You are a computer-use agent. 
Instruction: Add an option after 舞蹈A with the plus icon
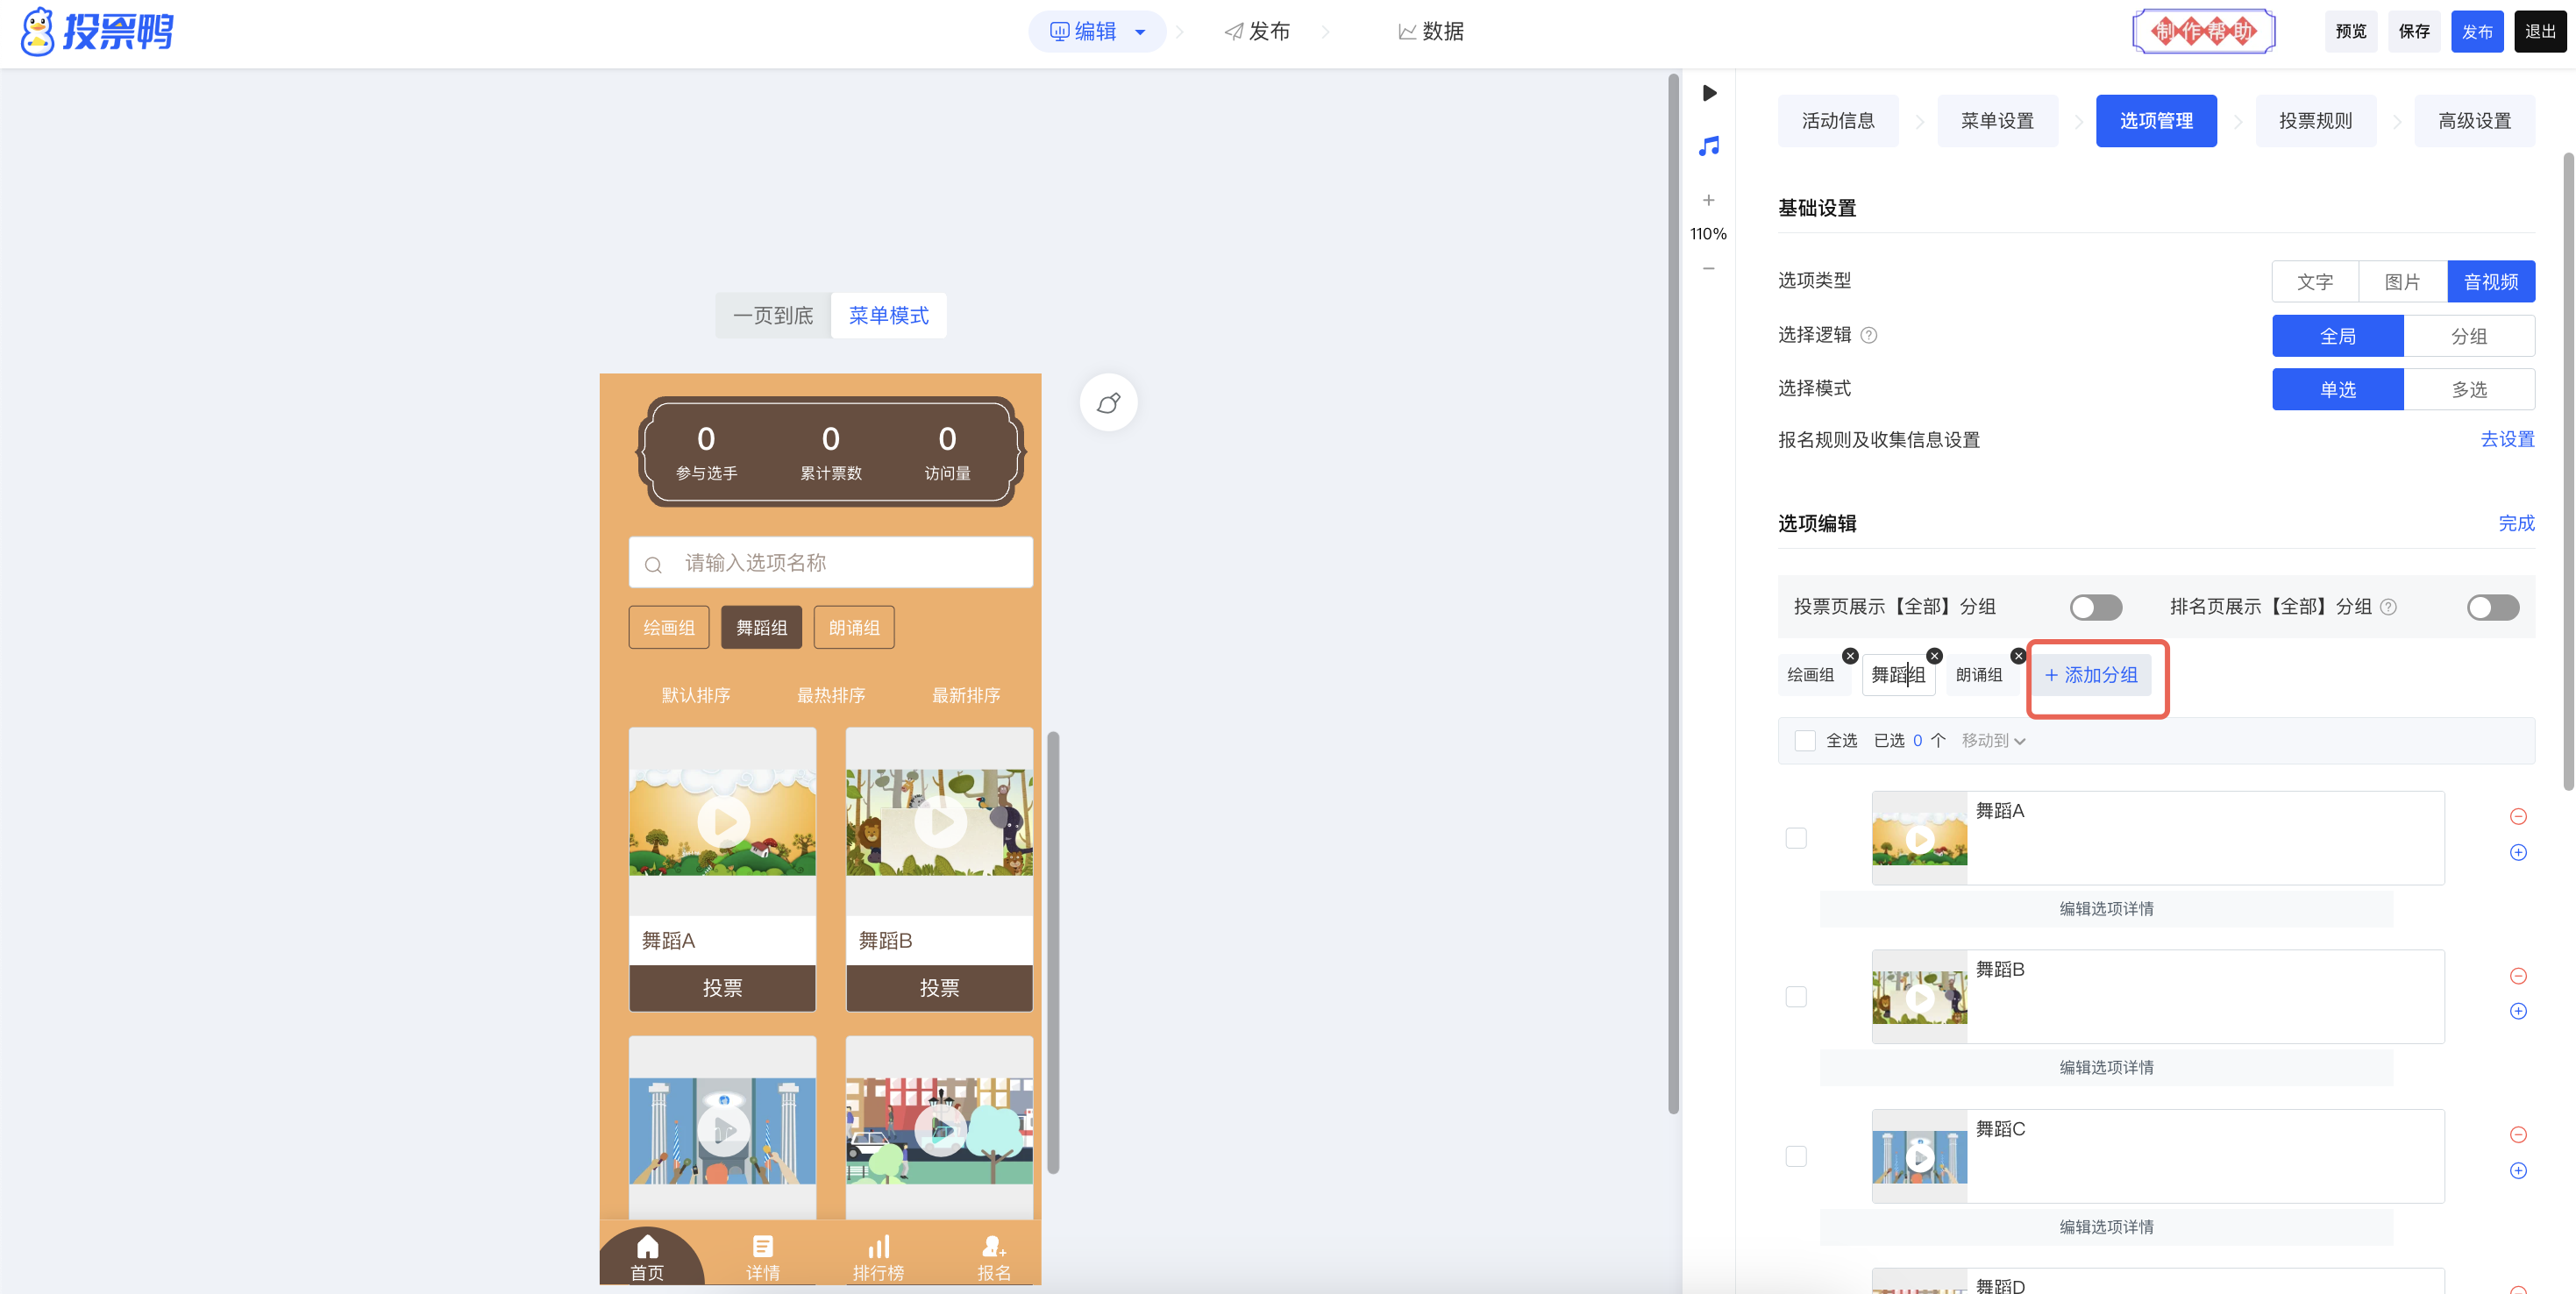(2518, 852)
